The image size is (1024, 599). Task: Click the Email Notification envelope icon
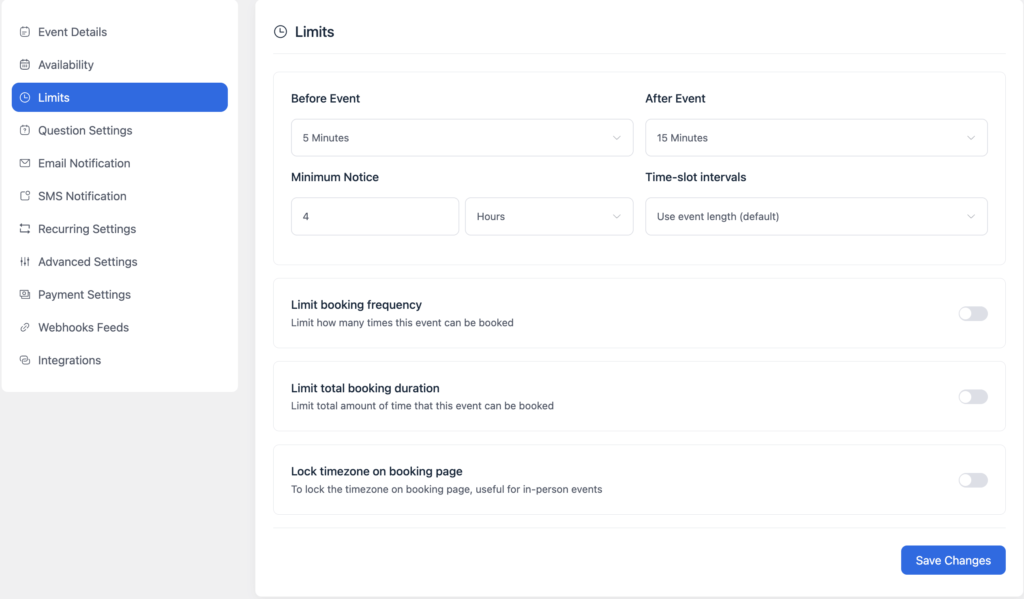coord(25,163)
